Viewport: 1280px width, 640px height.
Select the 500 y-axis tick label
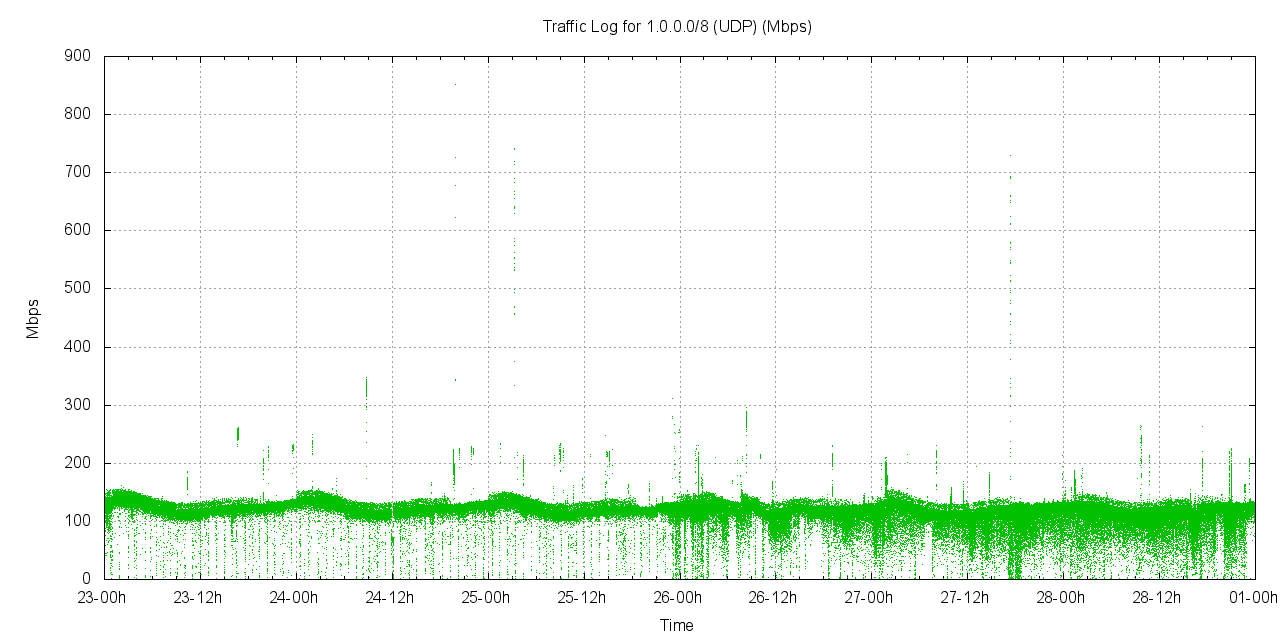[x=78, y=289]
